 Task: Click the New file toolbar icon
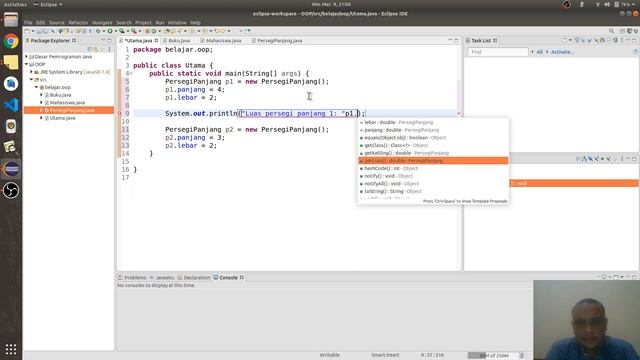pos(27,31)
